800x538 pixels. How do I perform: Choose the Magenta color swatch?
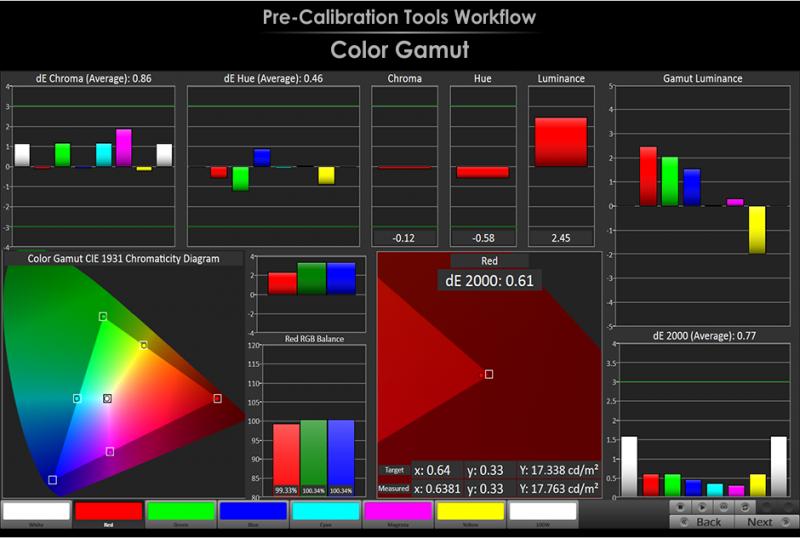click(x=398, y=513)
